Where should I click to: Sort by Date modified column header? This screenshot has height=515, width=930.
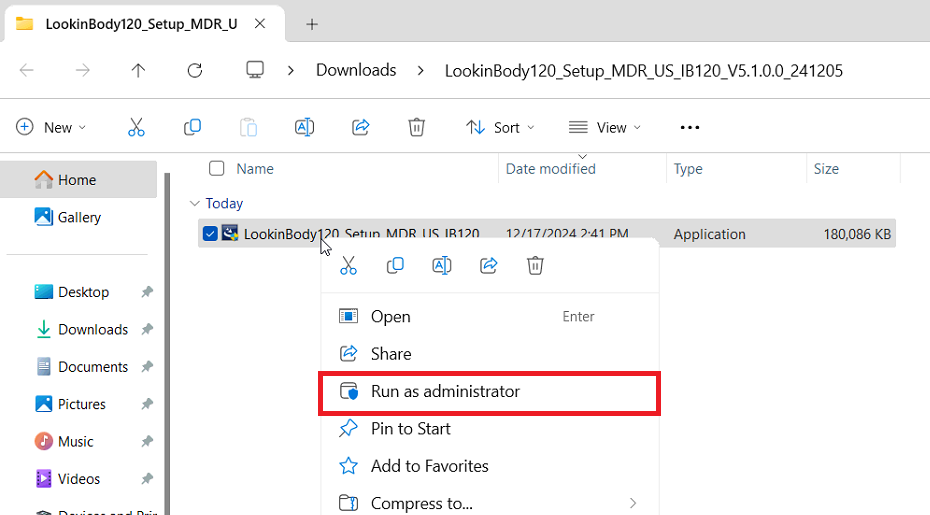(x=550, y=169)
